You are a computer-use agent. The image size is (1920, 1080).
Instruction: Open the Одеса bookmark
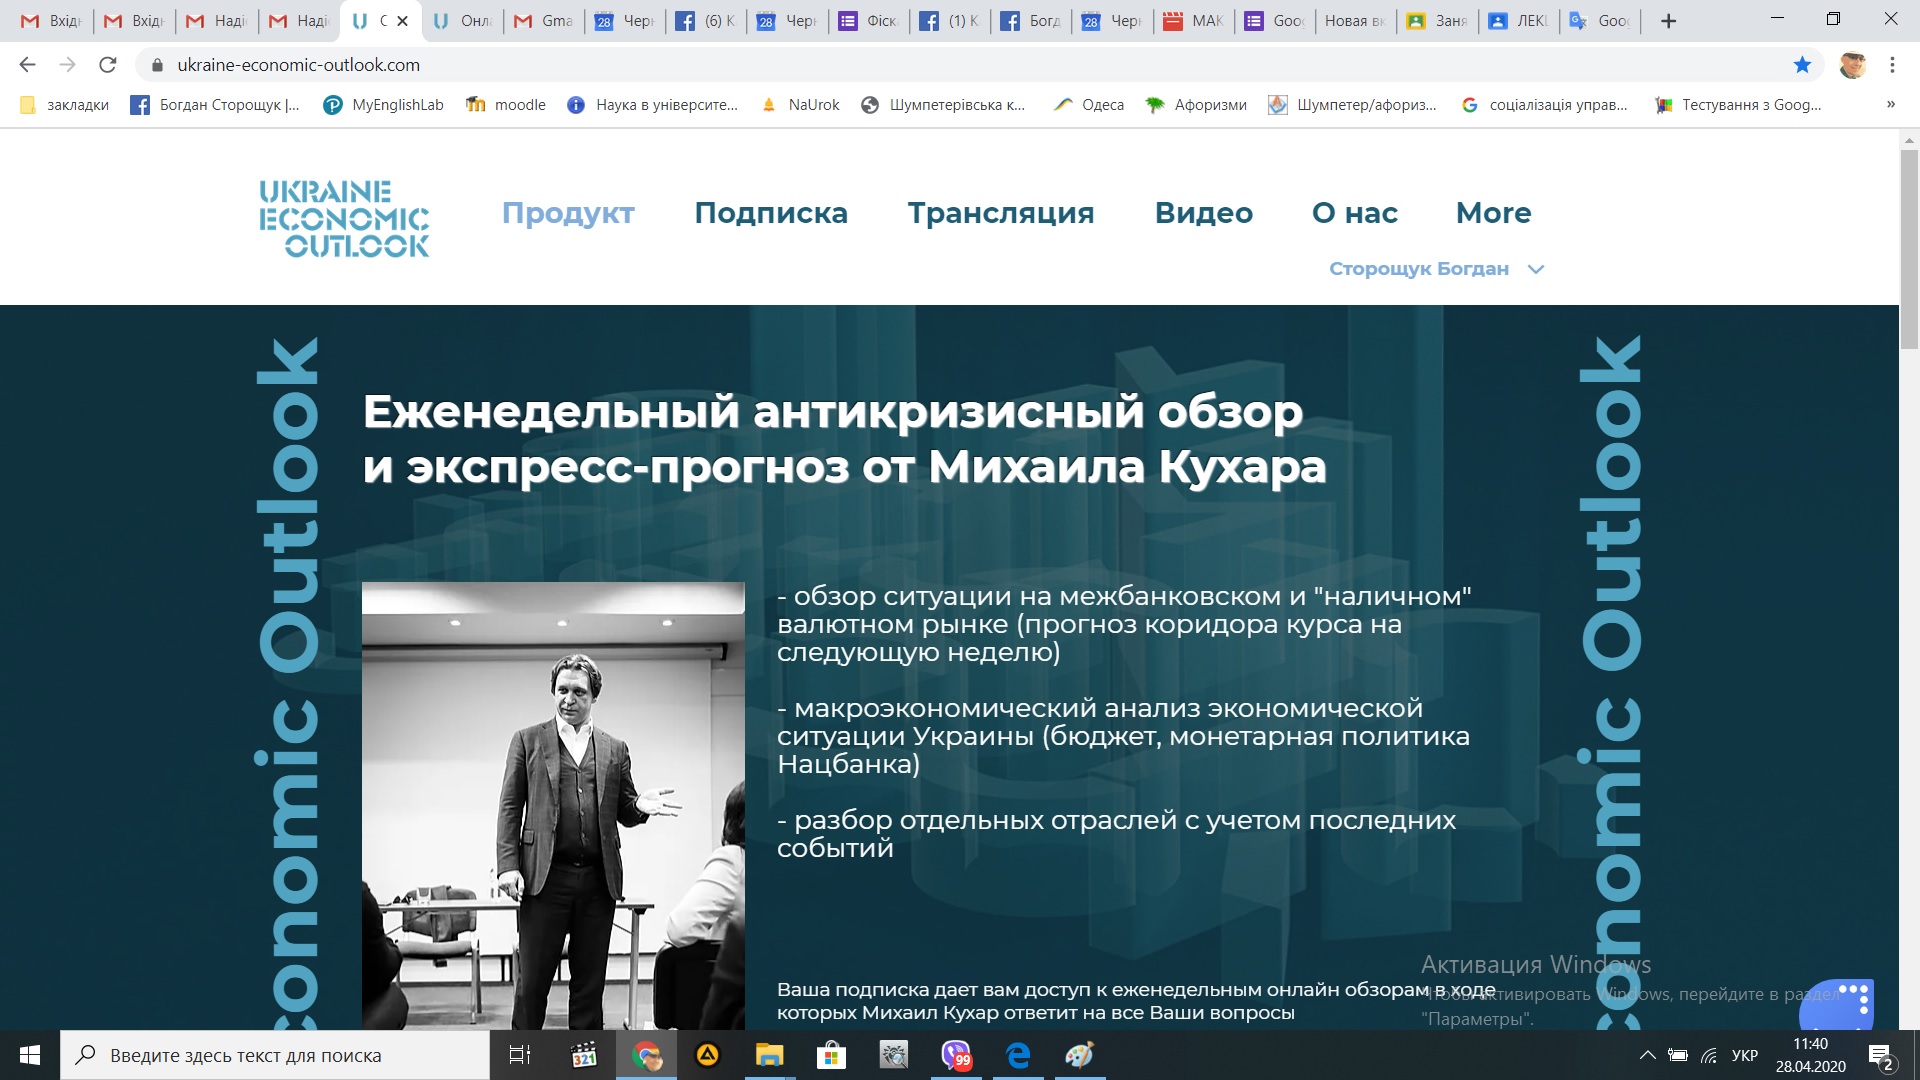pyautogui.click(x=1089, y=105)
